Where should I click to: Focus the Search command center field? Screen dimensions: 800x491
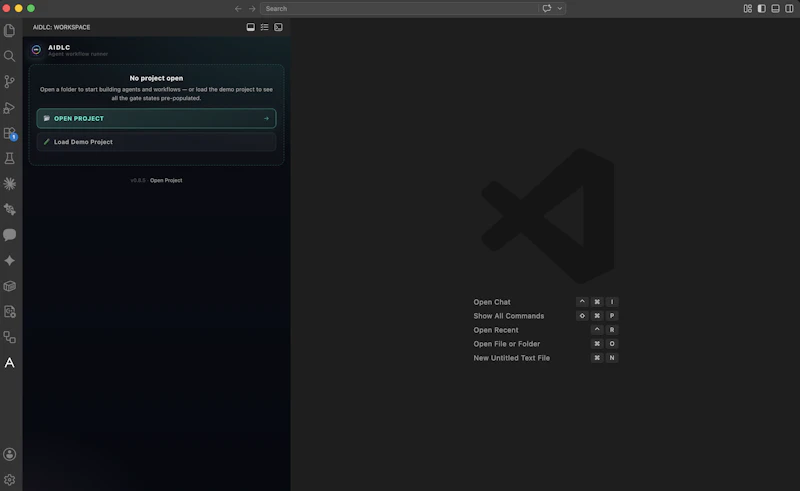399,9
